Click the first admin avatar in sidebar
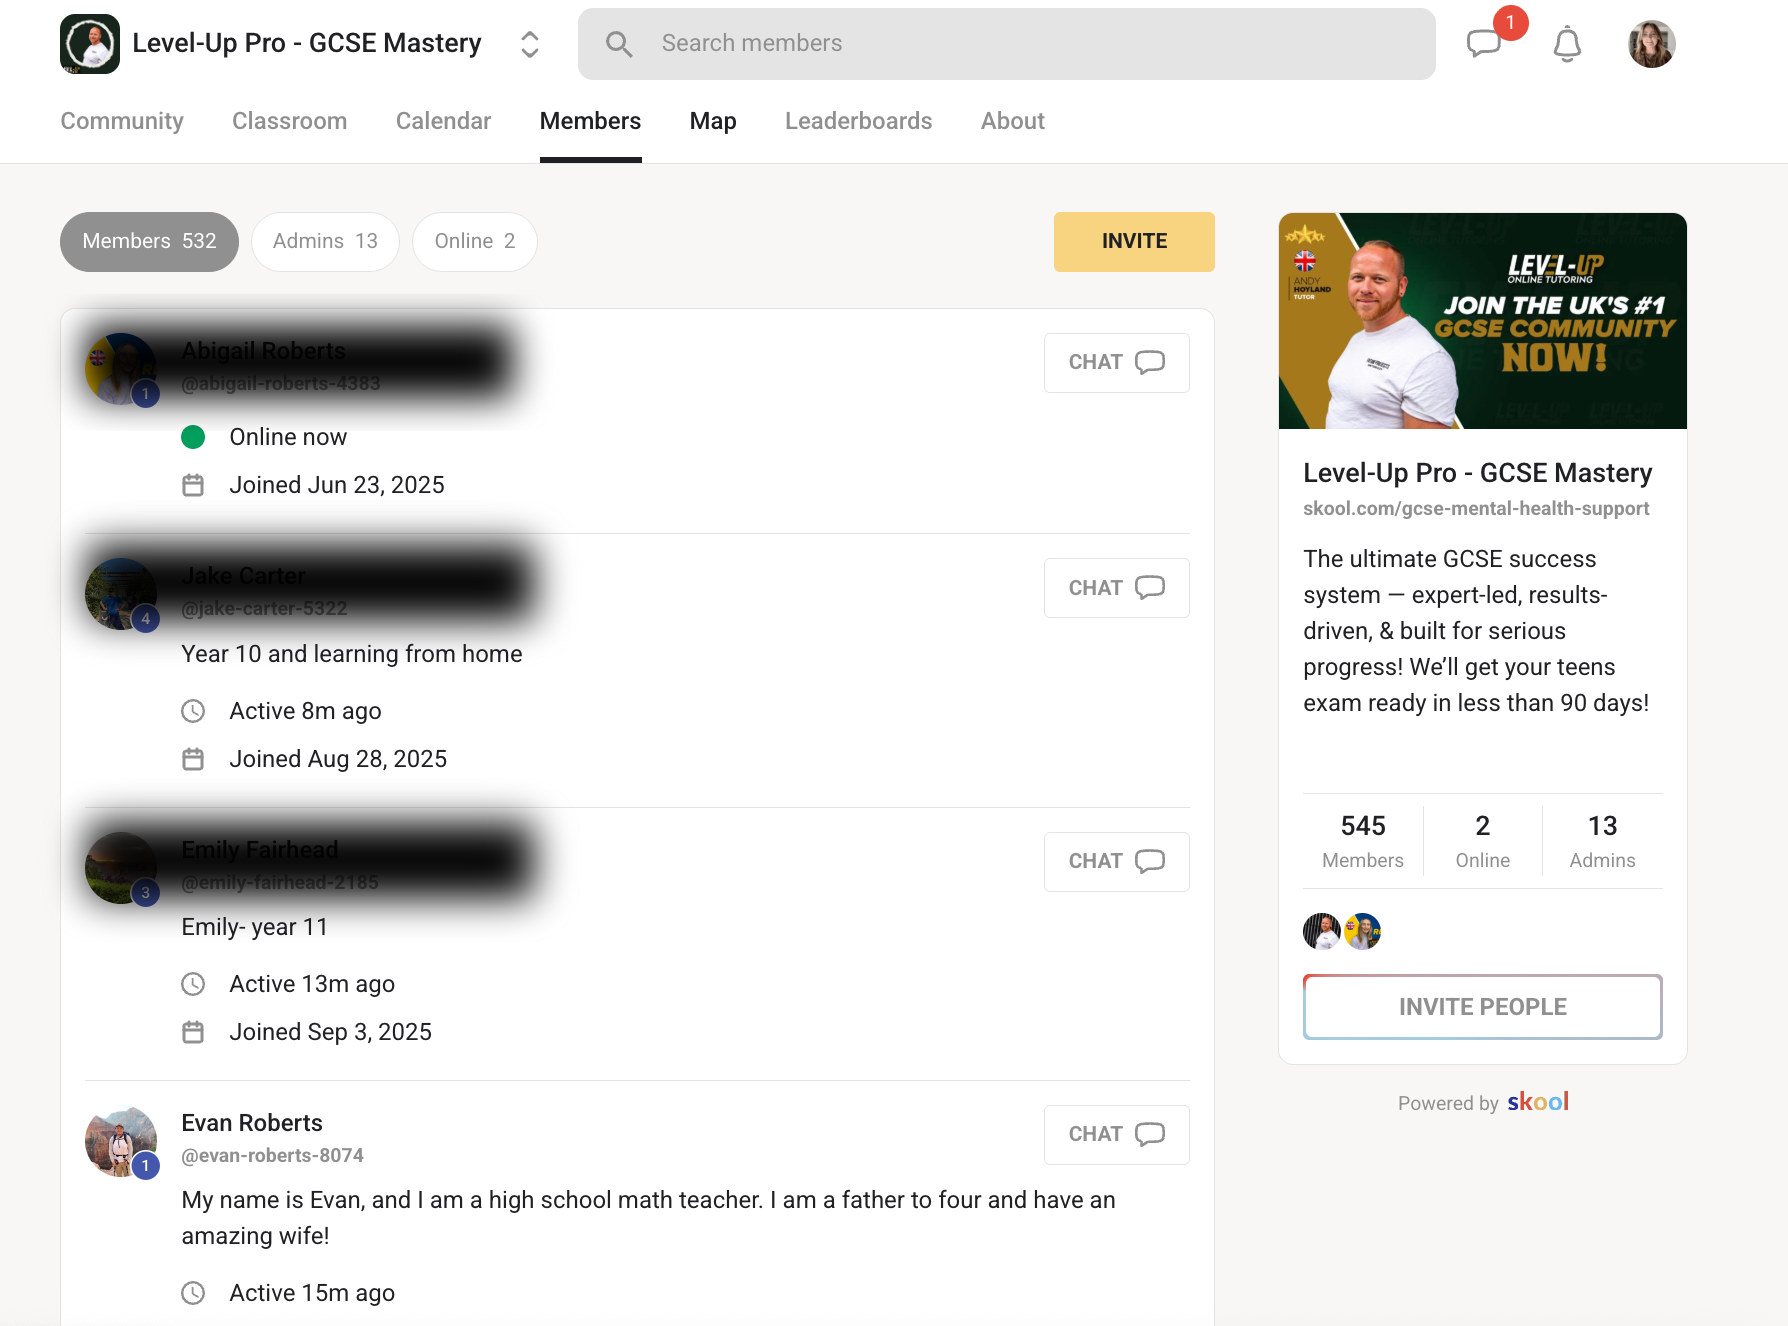 (x=1322, y=931)
